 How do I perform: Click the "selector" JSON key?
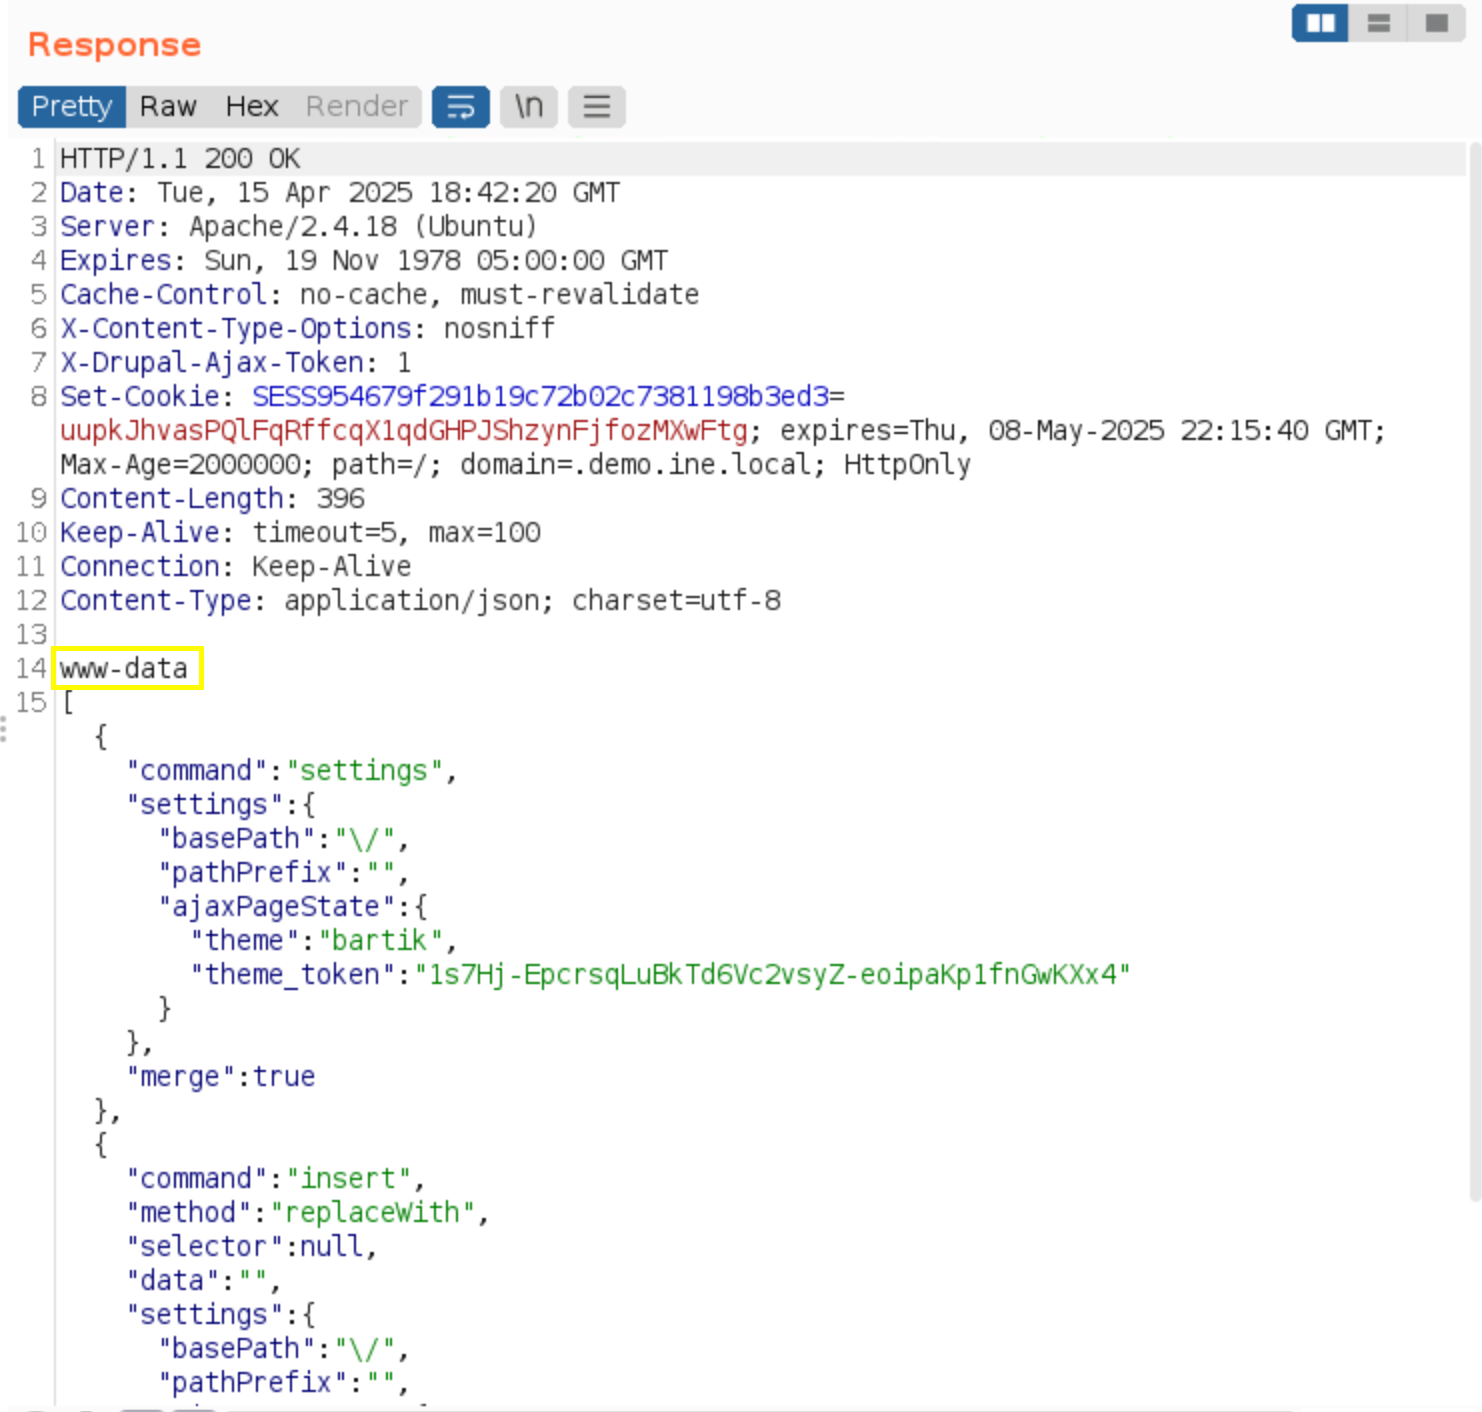[x=204, y=1246]
